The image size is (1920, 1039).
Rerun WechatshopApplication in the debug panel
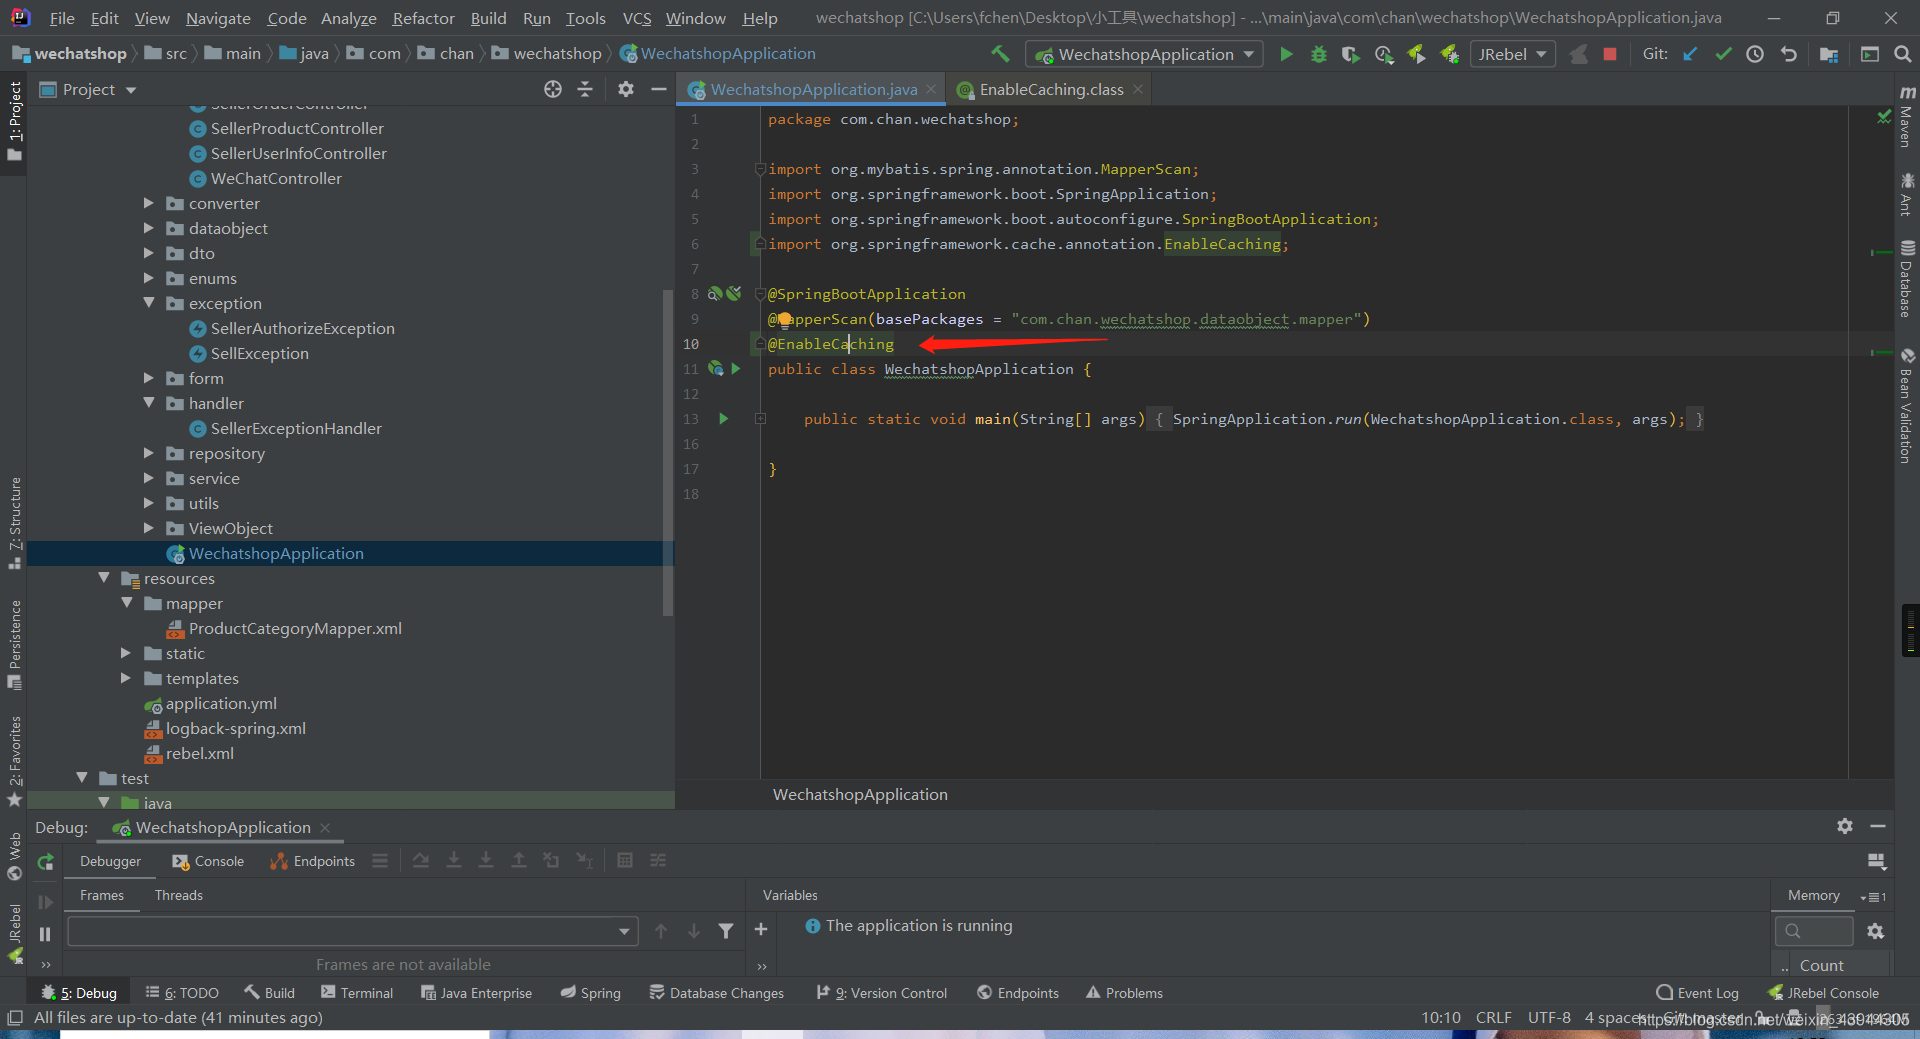click(45, 861)
